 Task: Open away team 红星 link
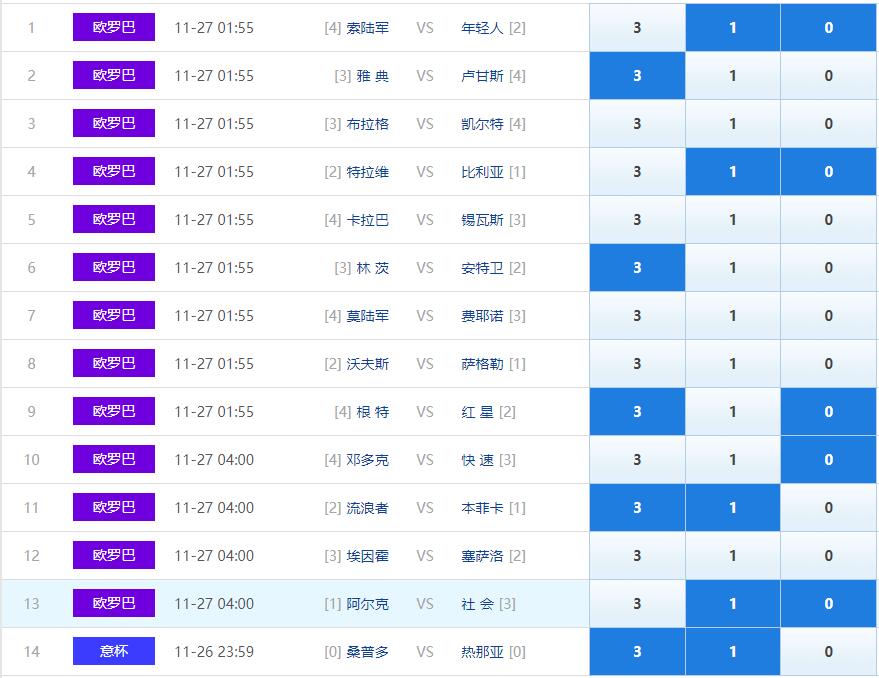[477, 412]
